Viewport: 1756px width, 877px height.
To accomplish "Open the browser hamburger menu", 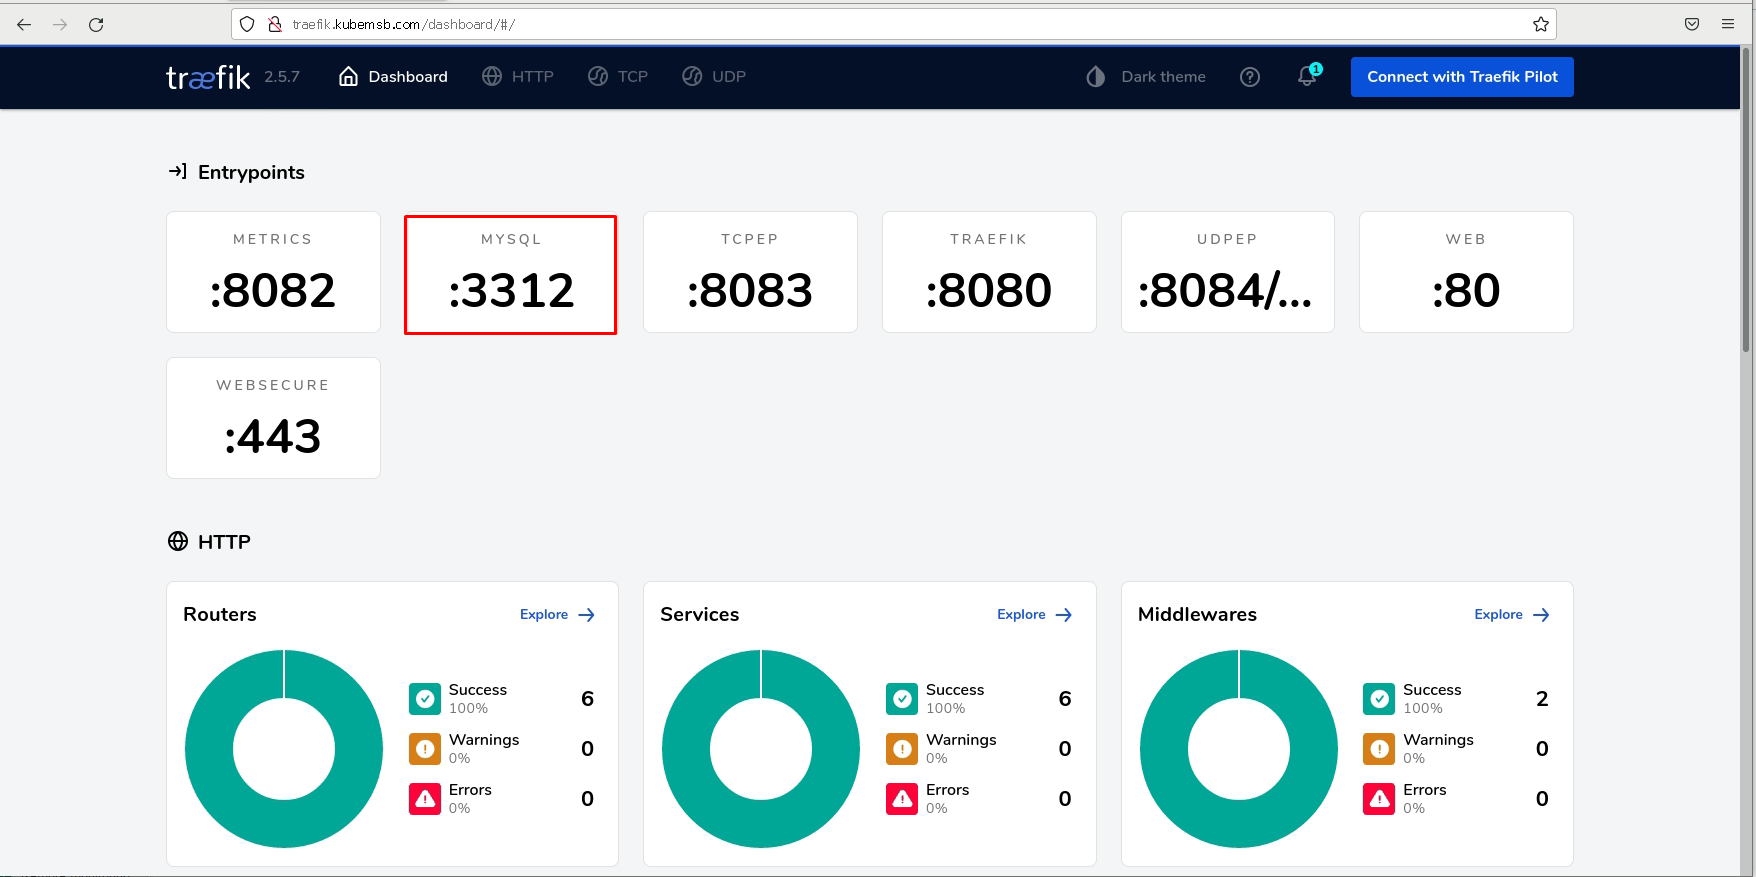I will click(x=1727, y=24).
